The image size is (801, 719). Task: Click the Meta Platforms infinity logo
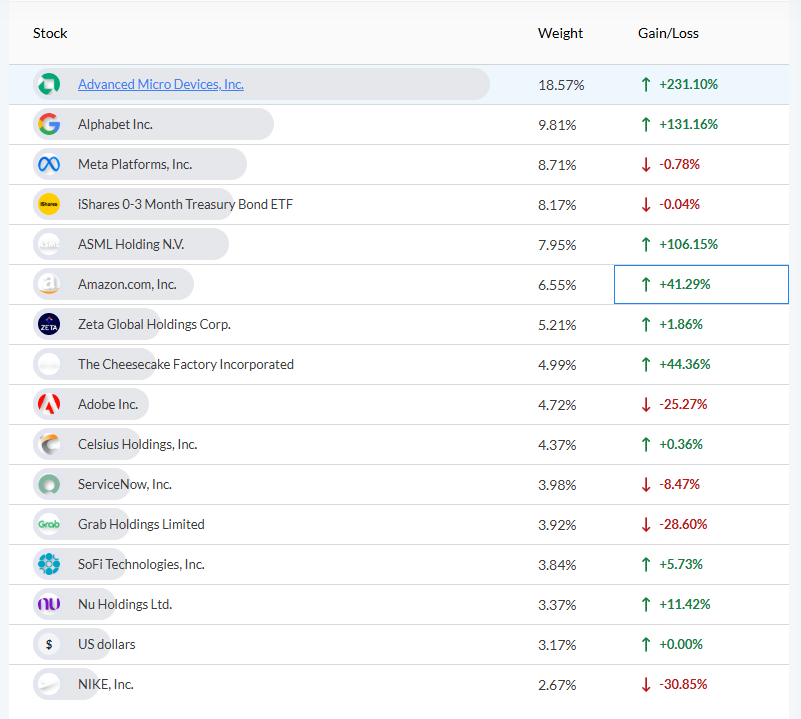coord(49,164)
